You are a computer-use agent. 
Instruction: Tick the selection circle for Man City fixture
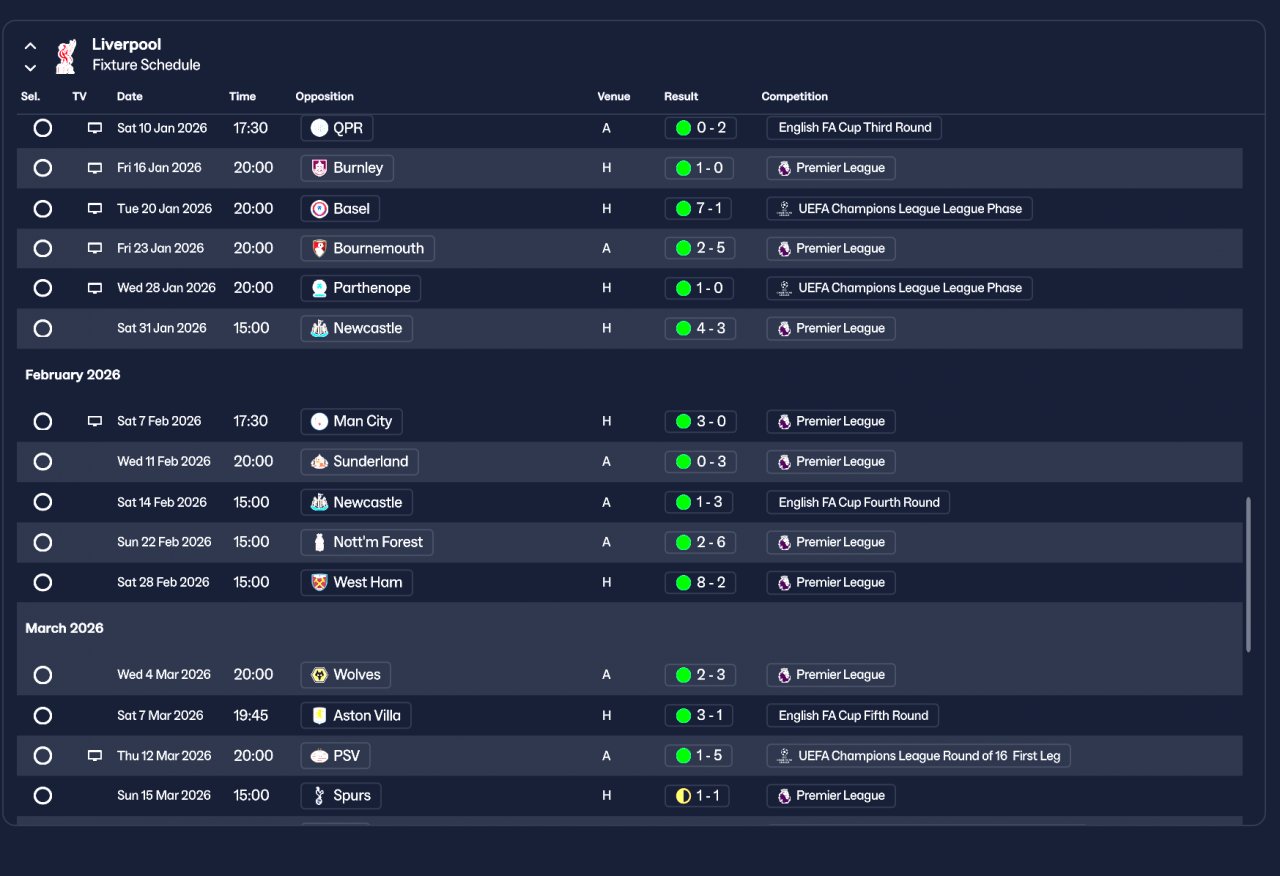coord(43,421)
